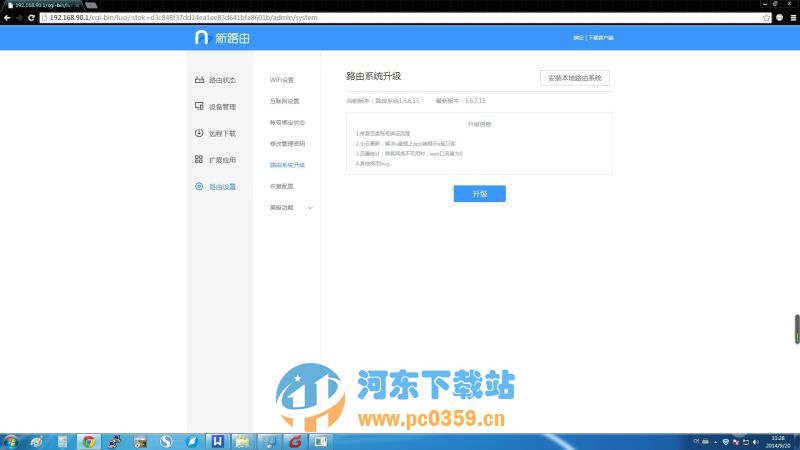This screenshot has height=450, width=800.
Task: Click the router status icon (路由状态)
Action: tap(199, 80)
